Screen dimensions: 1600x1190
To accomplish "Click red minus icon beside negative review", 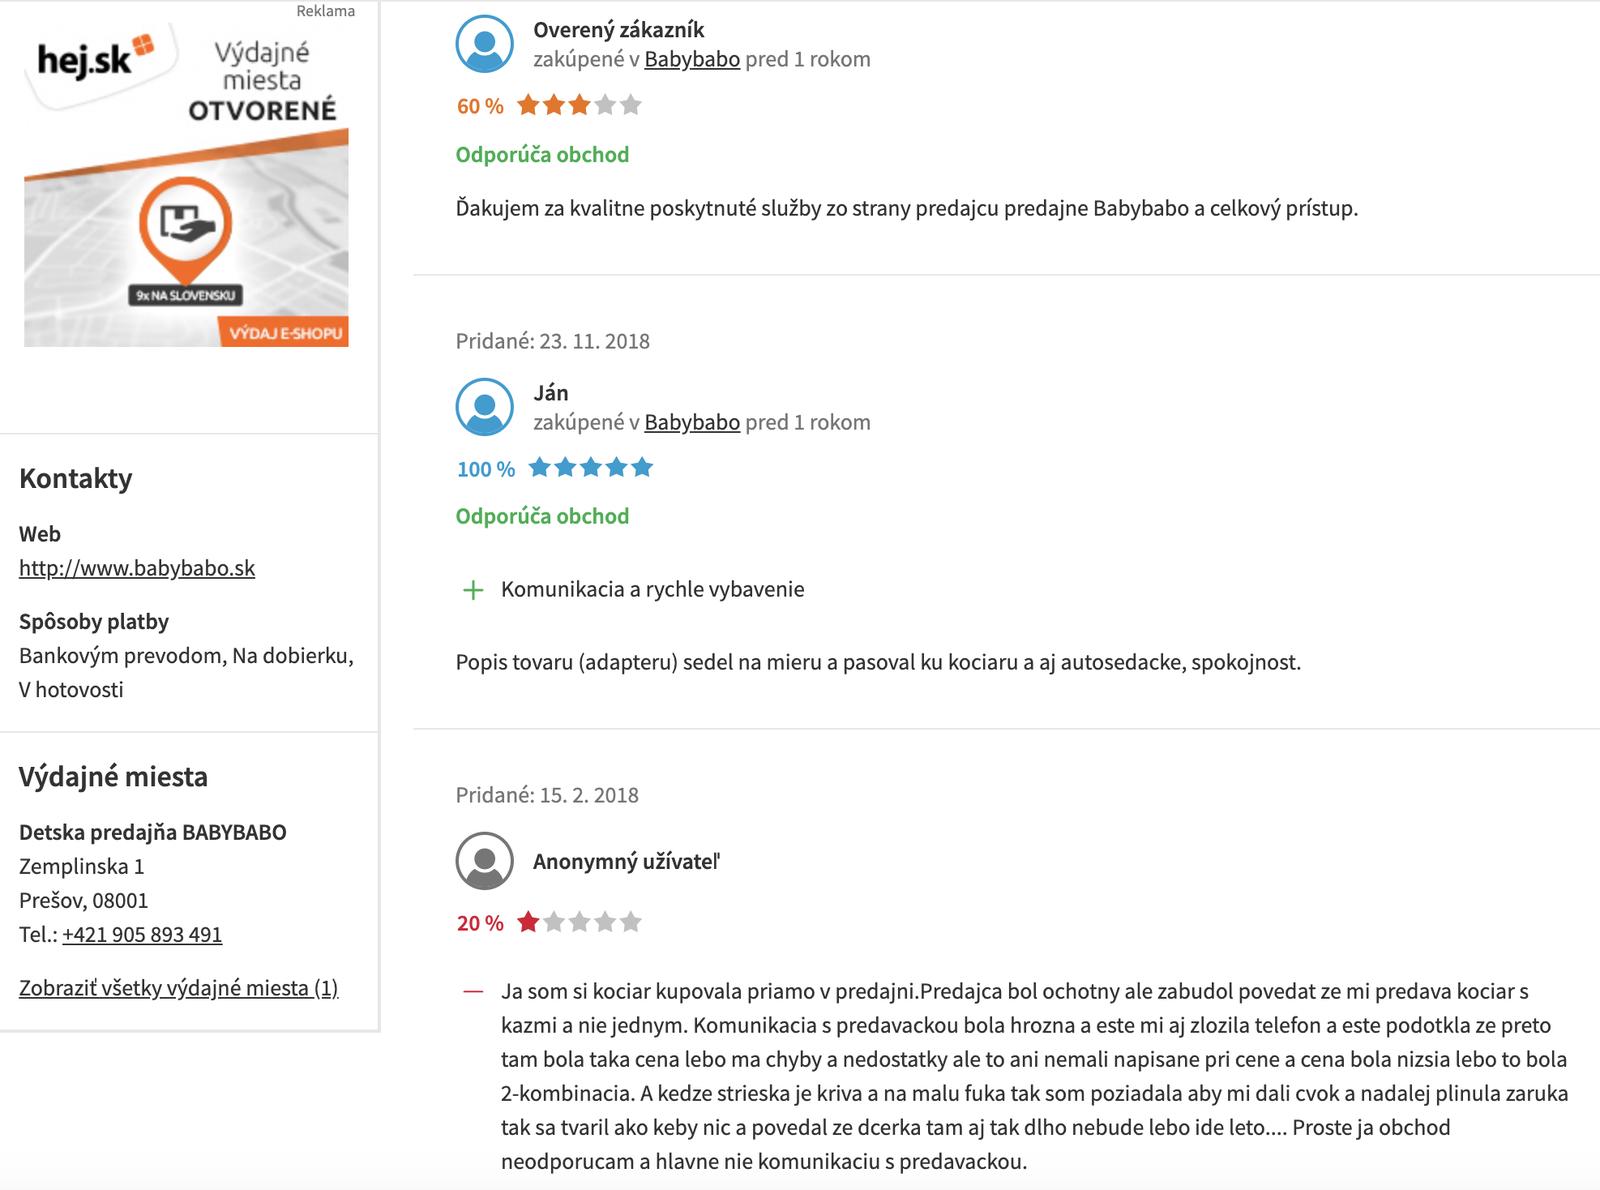I will (473, 992).
